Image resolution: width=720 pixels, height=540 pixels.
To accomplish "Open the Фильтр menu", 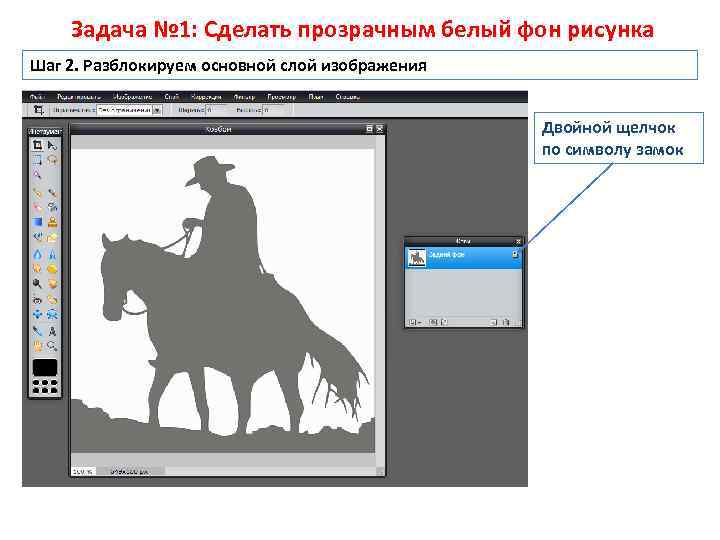I will [244, 97].
